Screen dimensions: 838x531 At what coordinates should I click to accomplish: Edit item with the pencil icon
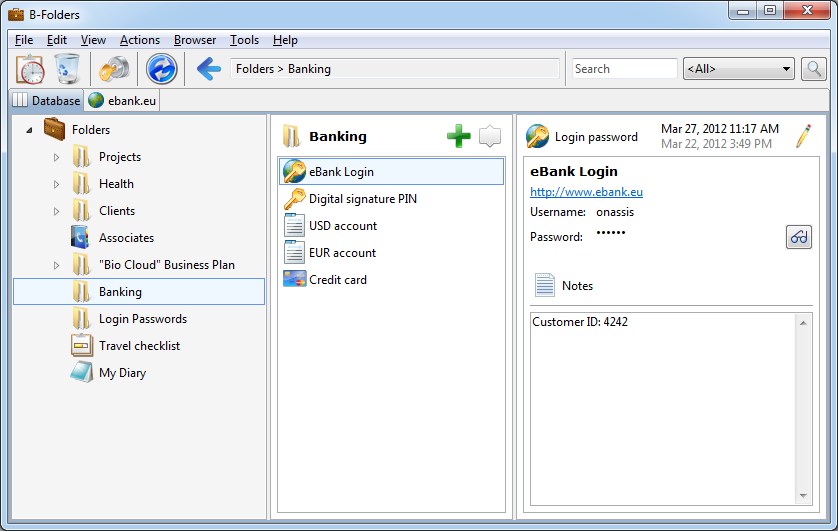[x=803, y=136]
